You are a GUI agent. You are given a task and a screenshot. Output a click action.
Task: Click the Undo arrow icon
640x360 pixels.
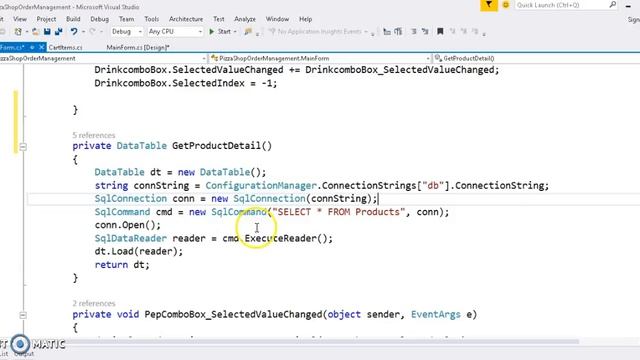click(x=74, y=31)
